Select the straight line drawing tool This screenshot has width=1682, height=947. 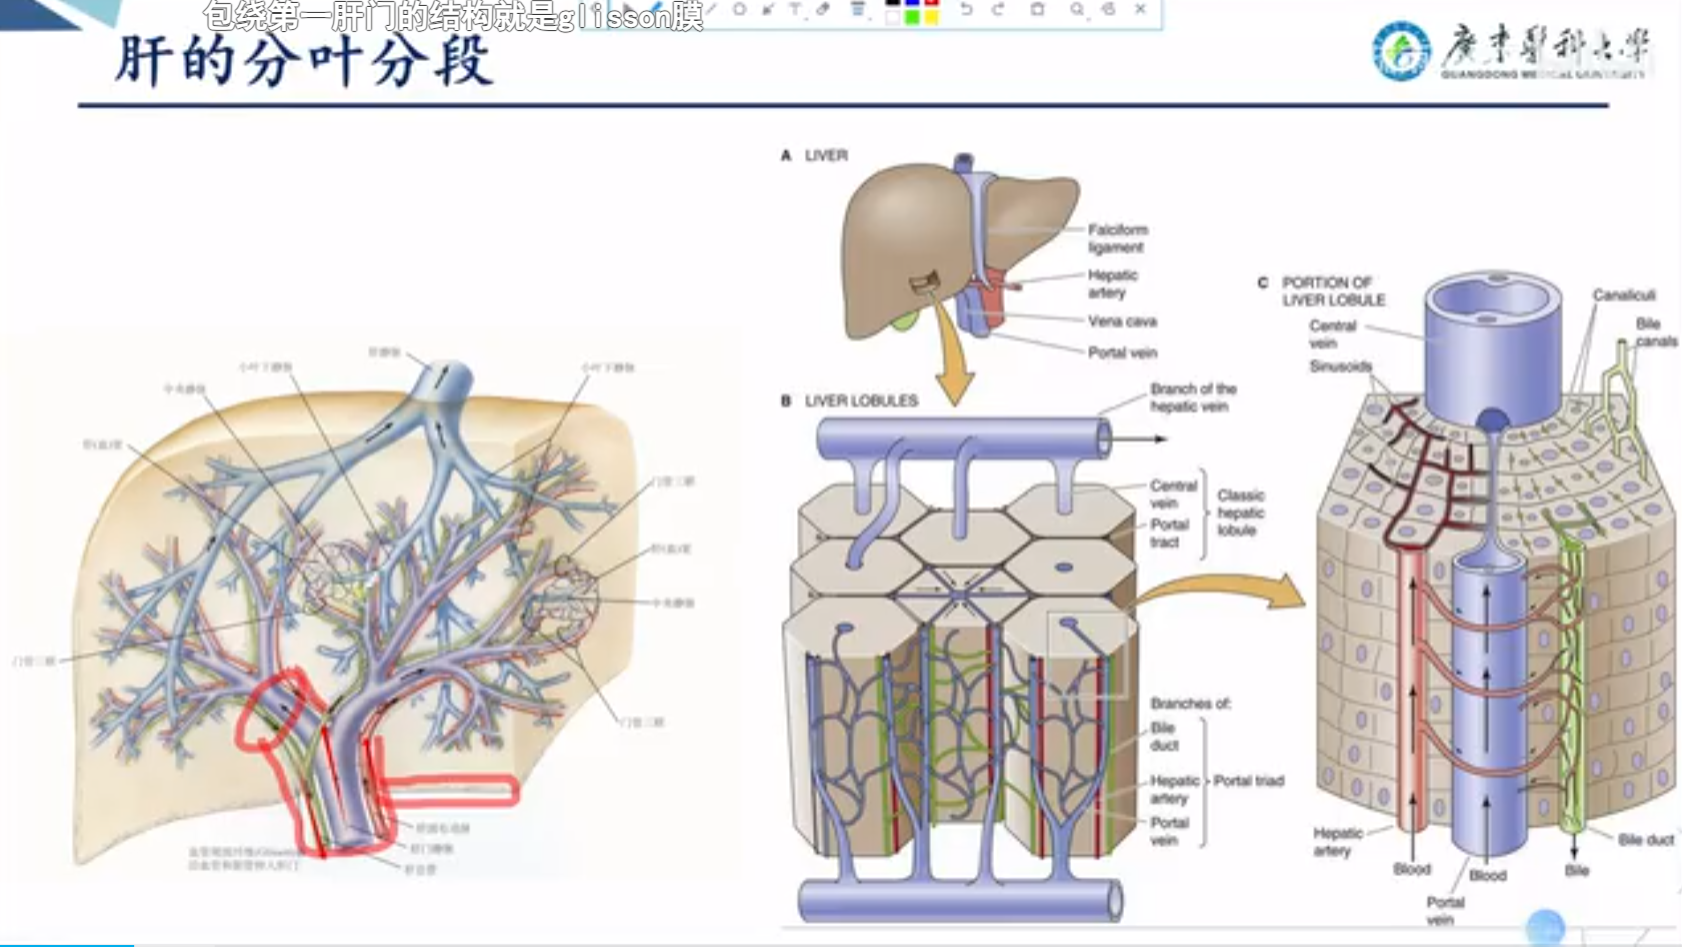711,9
